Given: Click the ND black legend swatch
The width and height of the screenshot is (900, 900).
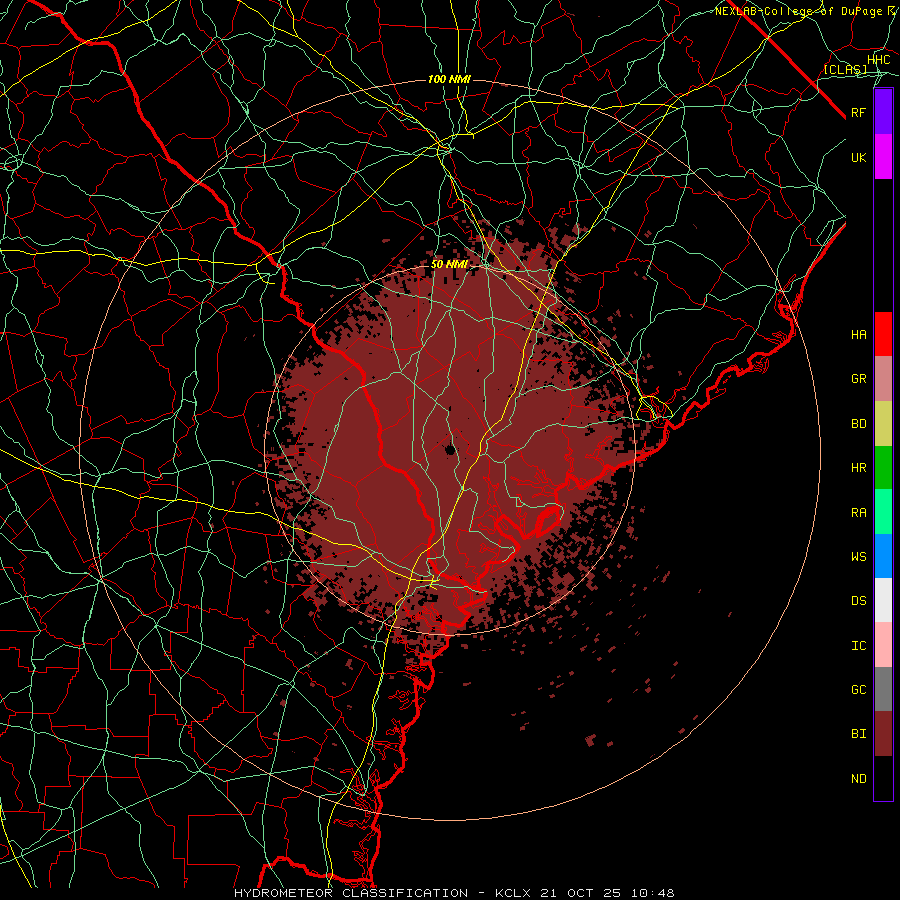Looking at the screenshot, I should pyautogui.click(x=883, y=778).
